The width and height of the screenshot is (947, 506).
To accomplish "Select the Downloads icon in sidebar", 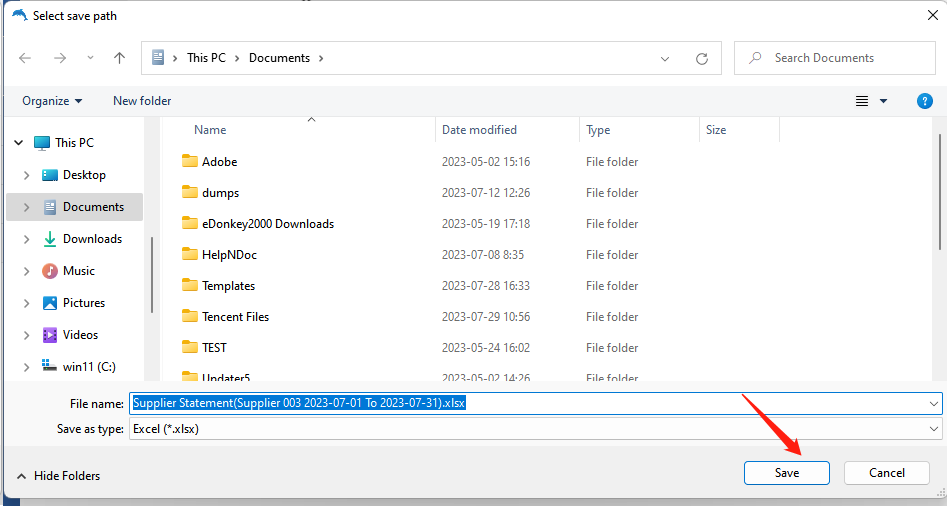I will (x=50, y=239).
